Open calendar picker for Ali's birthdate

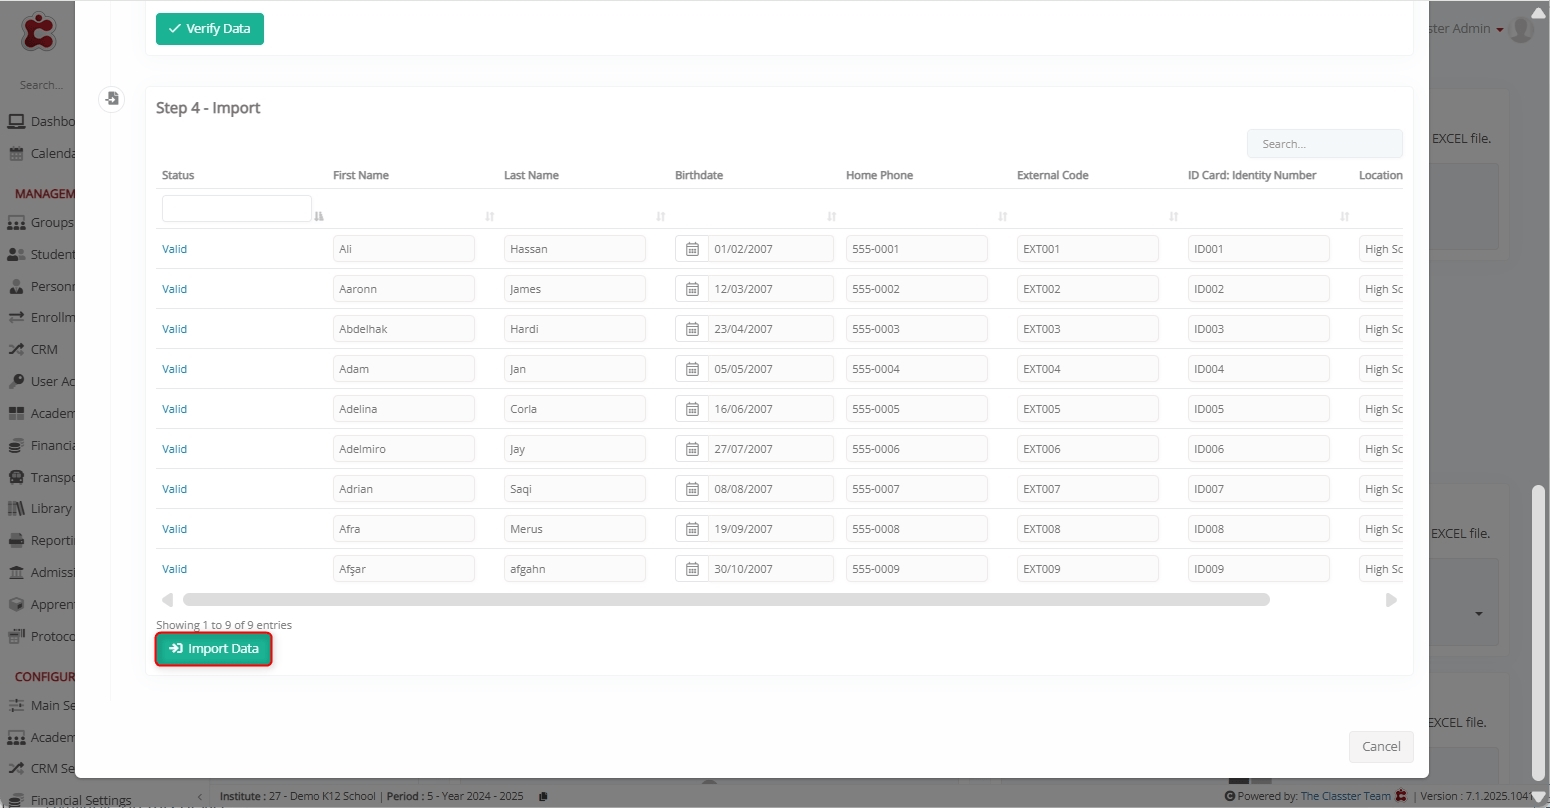tap(692, 249)
